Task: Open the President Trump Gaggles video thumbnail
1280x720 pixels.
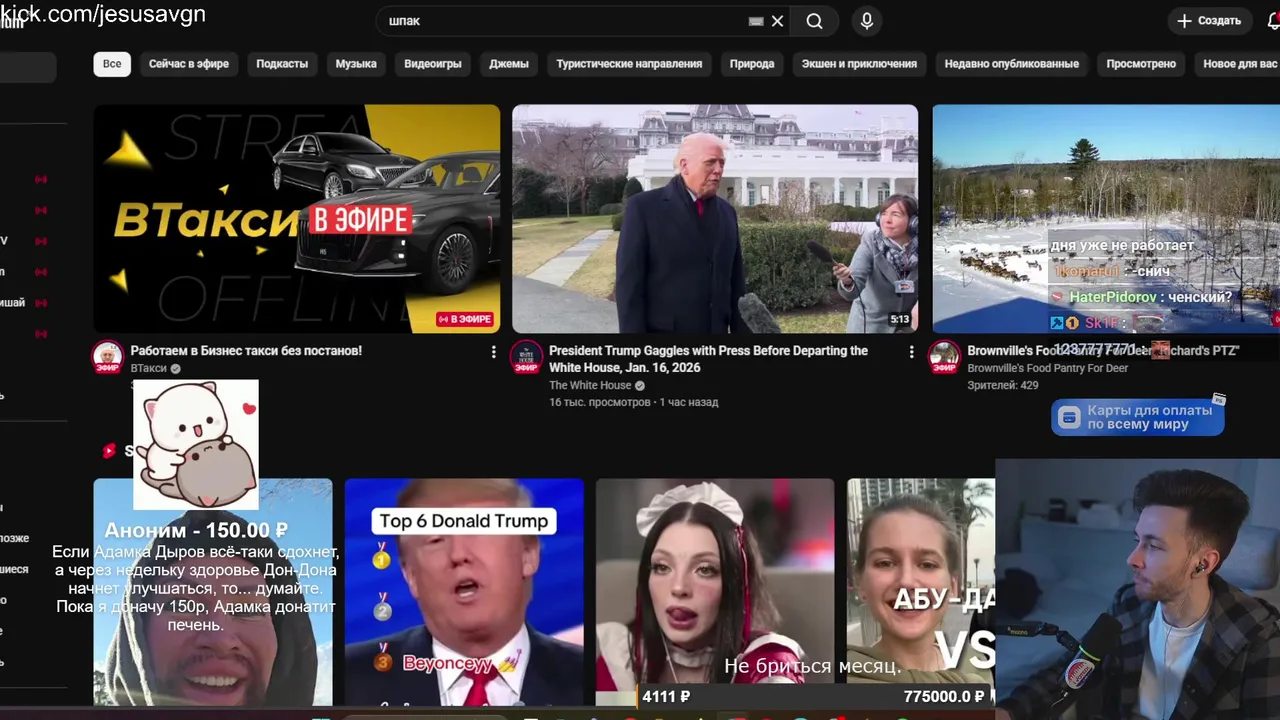Action: pyautogui.click(x=715, y=218)
